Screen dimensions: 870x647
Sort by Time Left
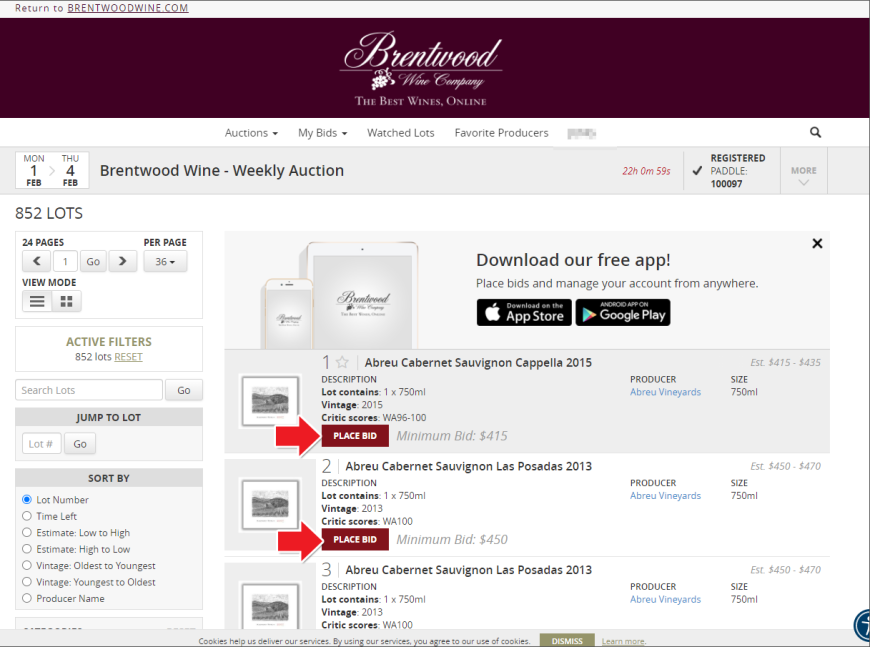[27, 516]
